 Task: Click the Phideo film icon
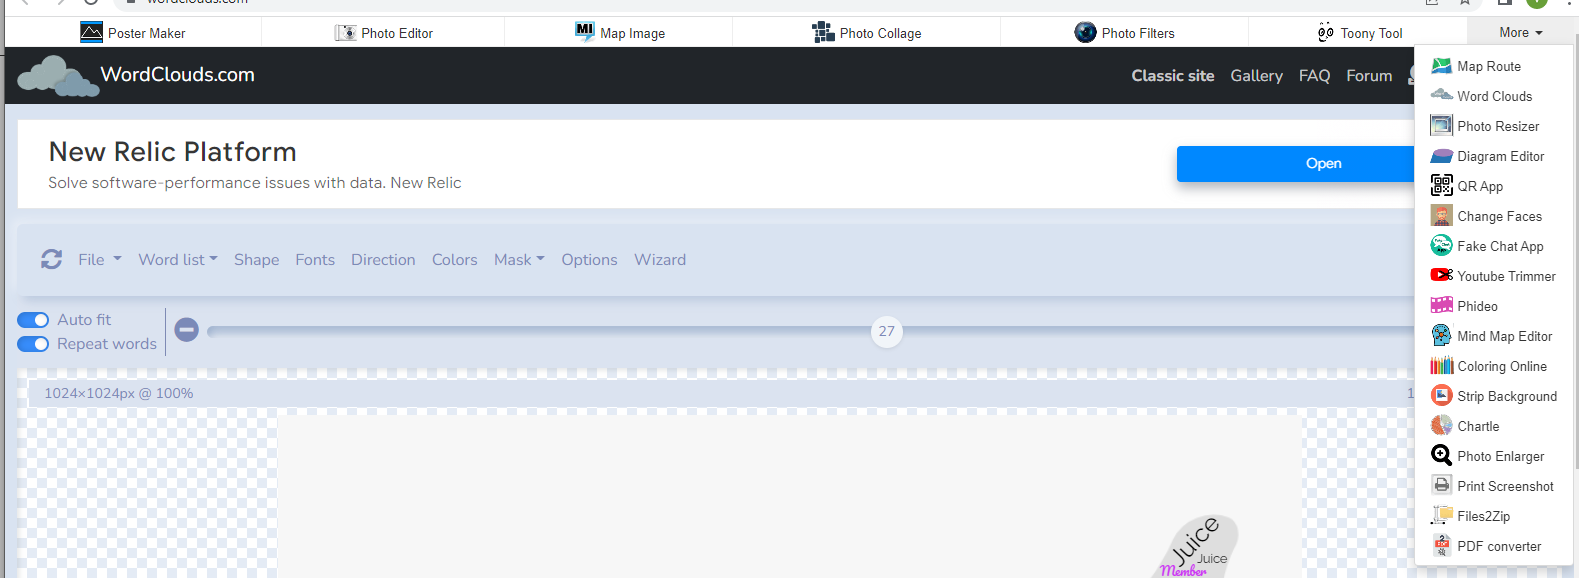1441,305
